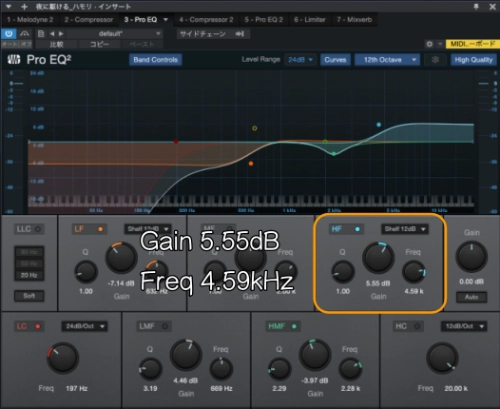Open Level Range 24dB dropdown

point(300,60)
